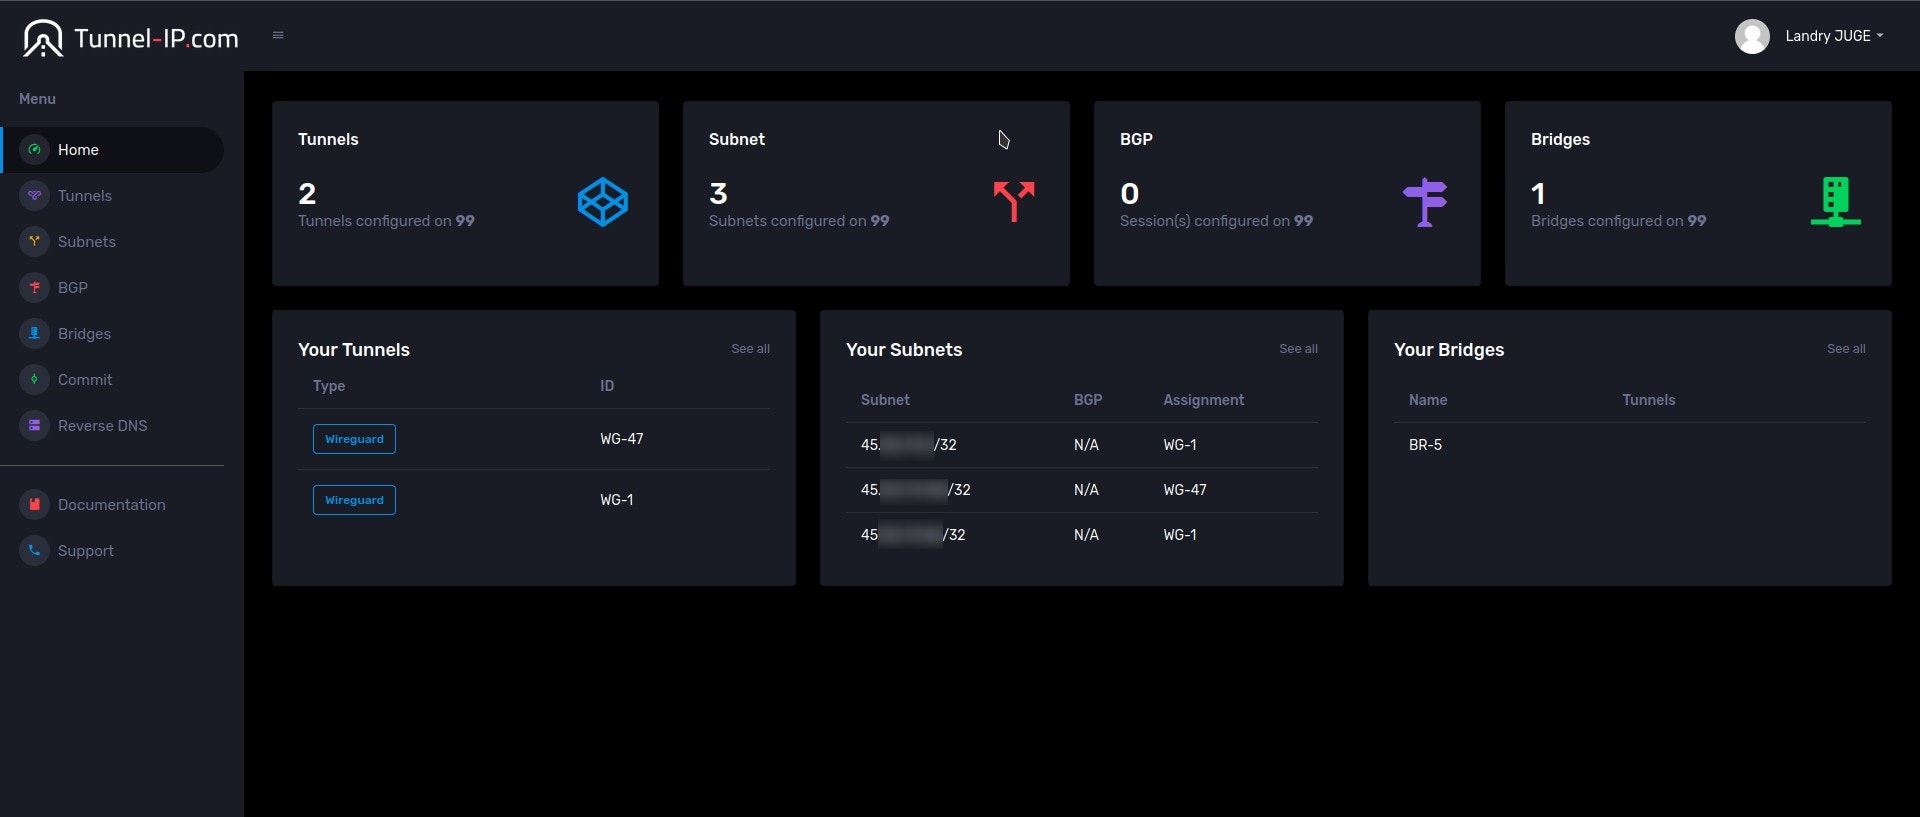The width and height of the screenshot is (1920, 817).
Task: Open the Landry JUGE user dropdown
Action: coord(1833,36)
